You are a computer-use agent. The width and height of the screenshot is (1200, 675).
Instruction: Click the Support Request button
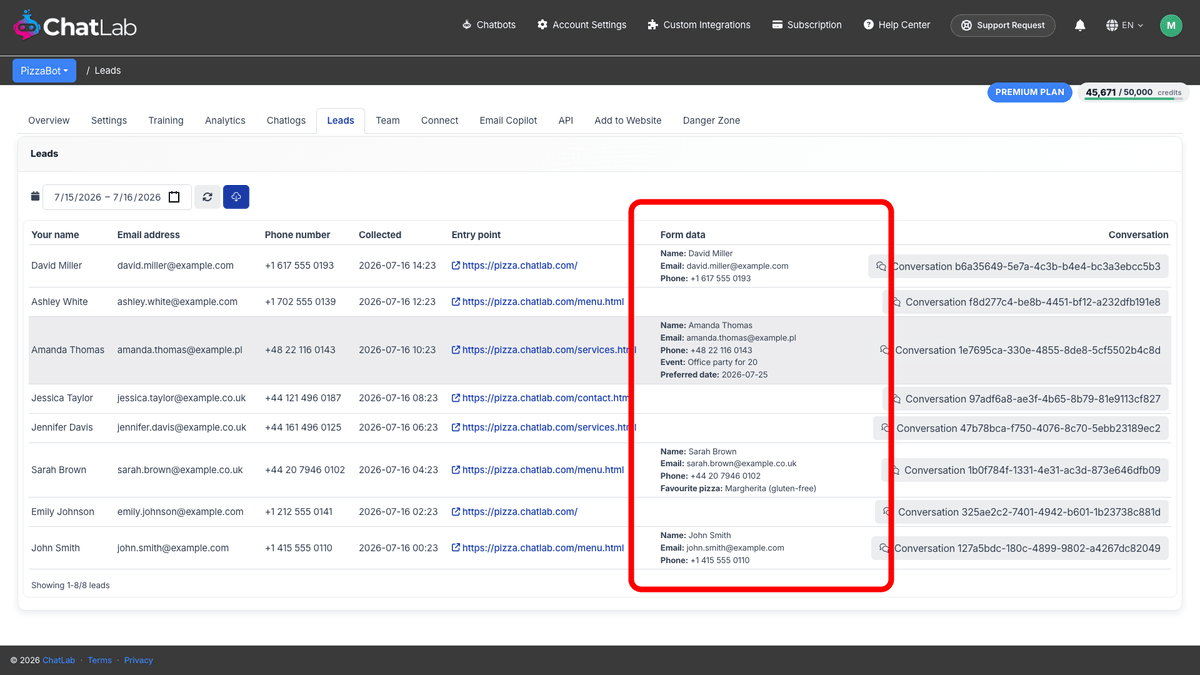coord(1003,25)
